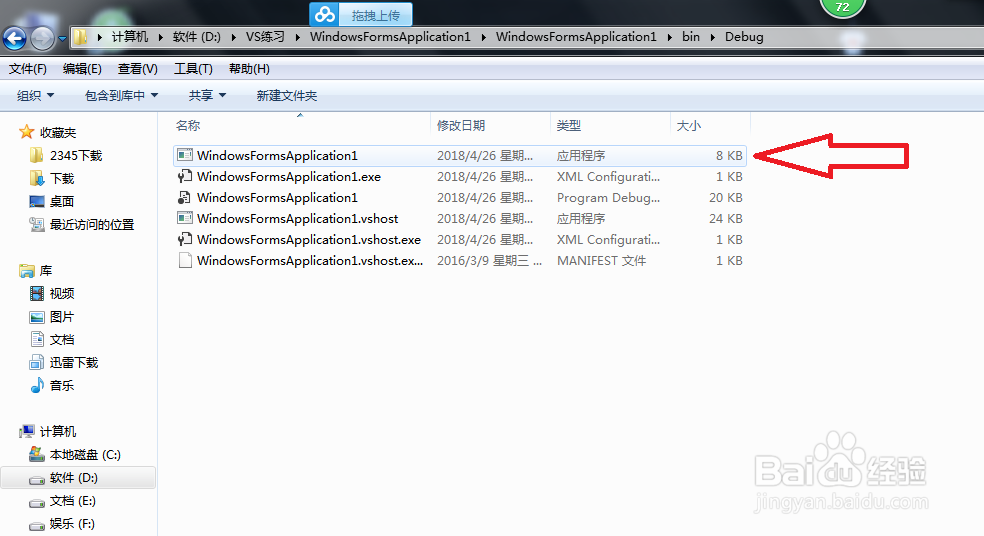Click 新建文件夹 button
This screenshot has height=536, width=984.
point(287,95)
